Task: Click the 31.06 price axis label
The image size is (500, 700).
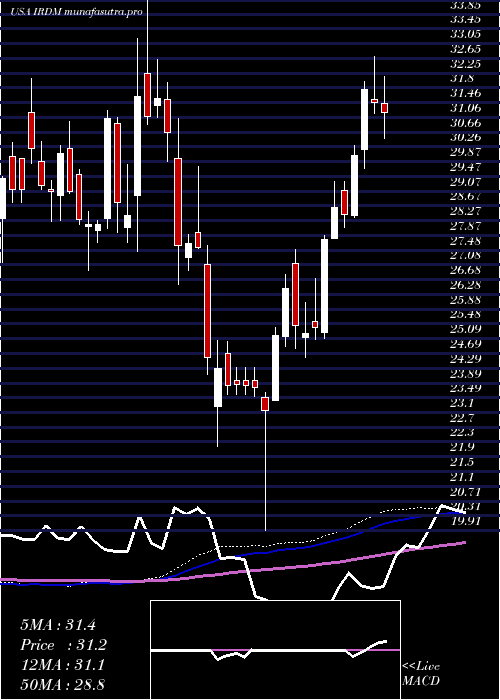Action: (465, 108)
